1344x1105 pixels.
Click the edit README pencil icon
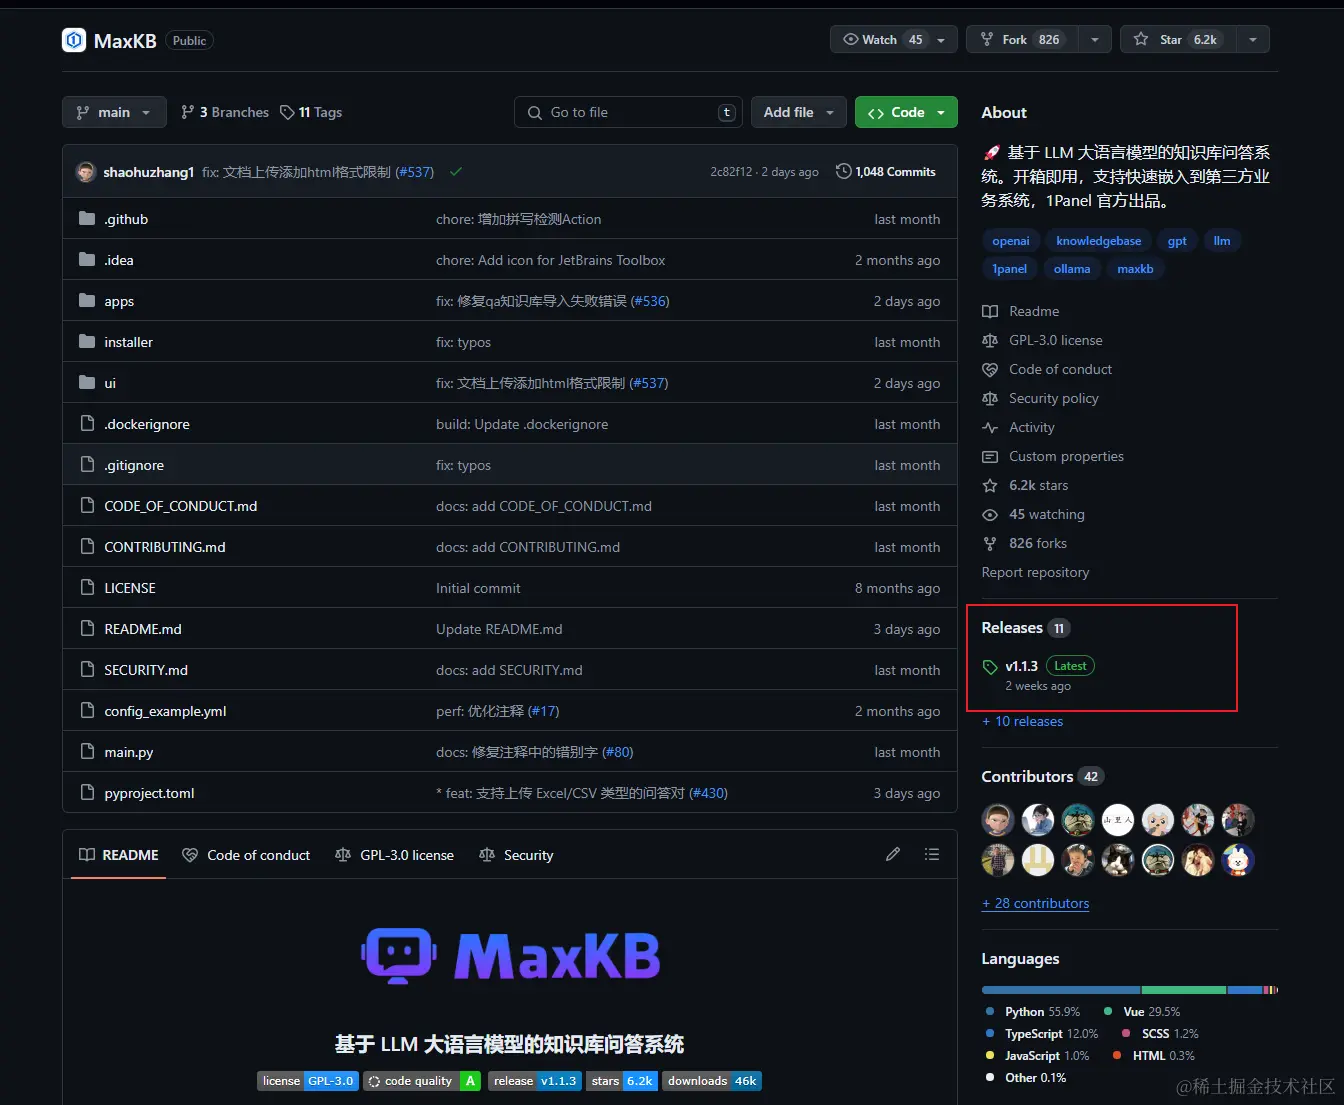[x=893, y=854]
